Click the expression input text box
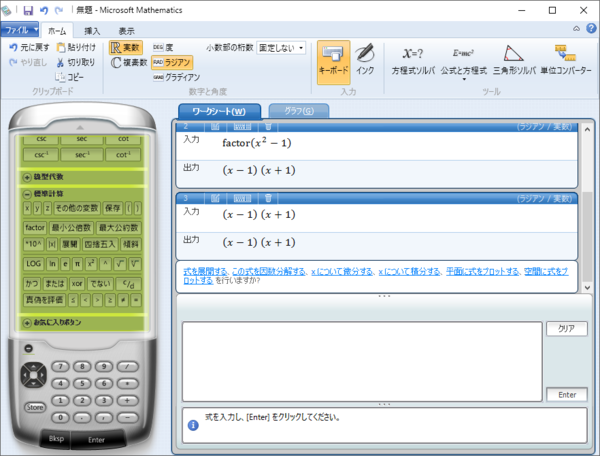The image size is (600, 456). point(362,362)
